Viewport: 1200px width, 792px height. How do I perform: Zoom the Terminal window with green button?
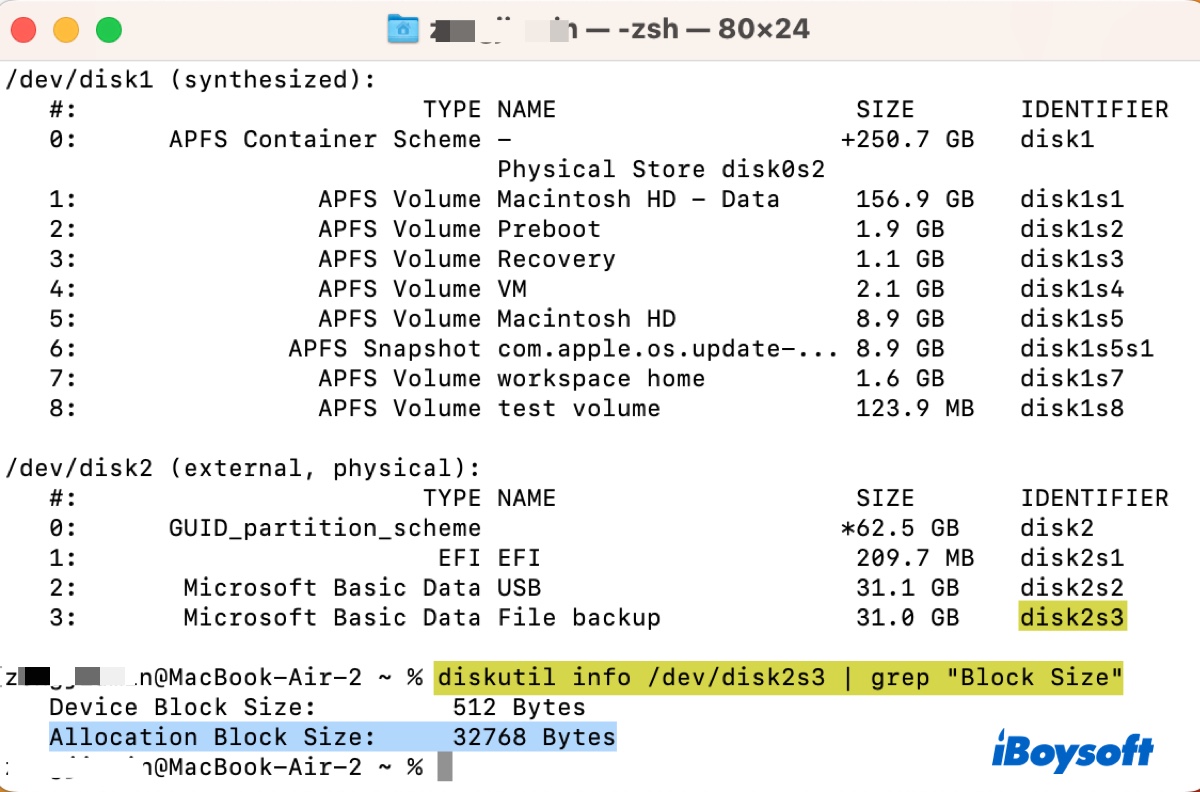[x=108, y=30]
